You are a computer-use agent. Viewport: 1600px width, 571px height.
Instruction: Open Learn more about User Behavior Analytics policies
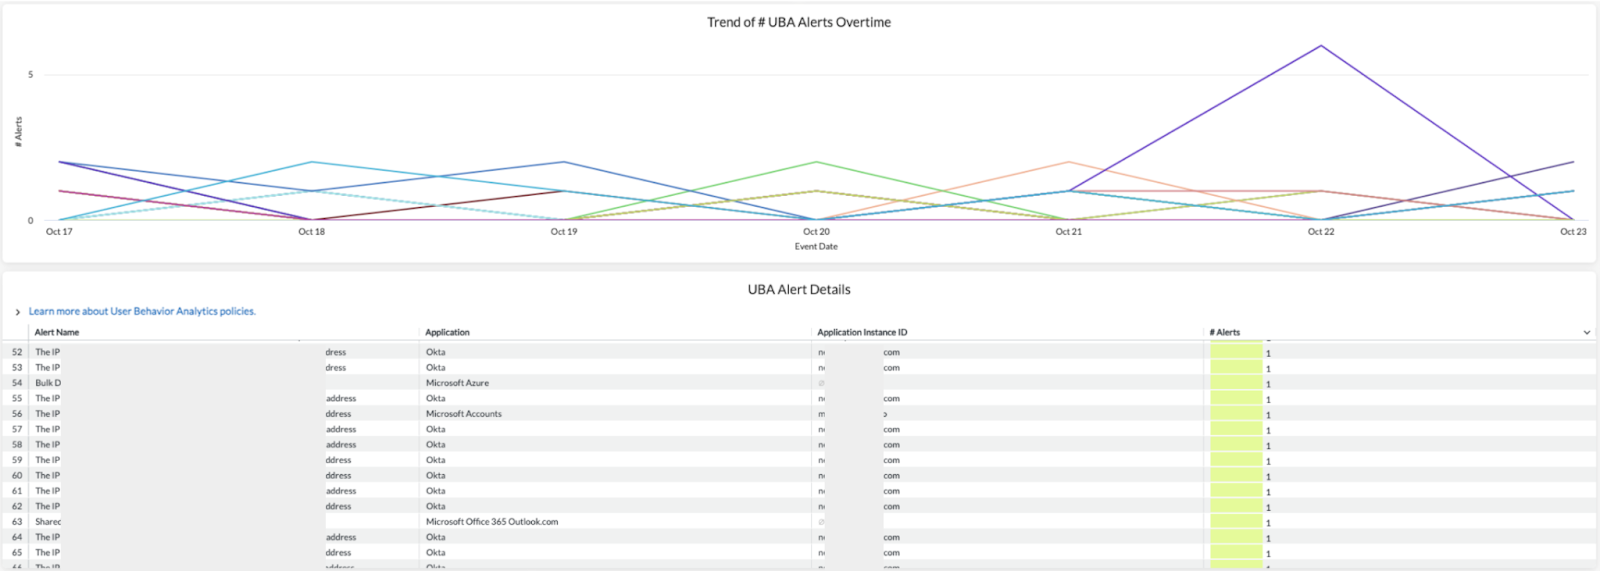(142, 311)
